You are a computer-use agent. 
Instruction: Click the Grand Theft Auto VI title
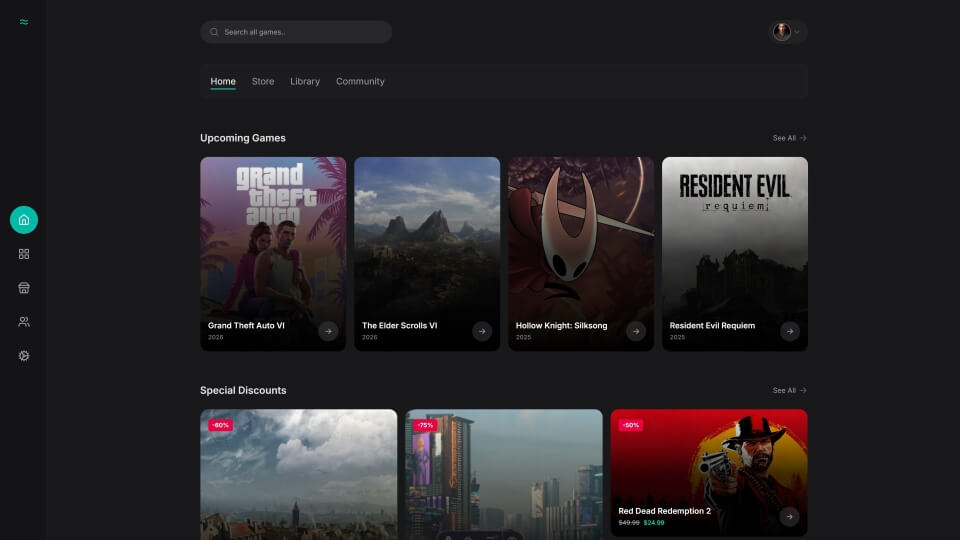(x=246, y=326)
